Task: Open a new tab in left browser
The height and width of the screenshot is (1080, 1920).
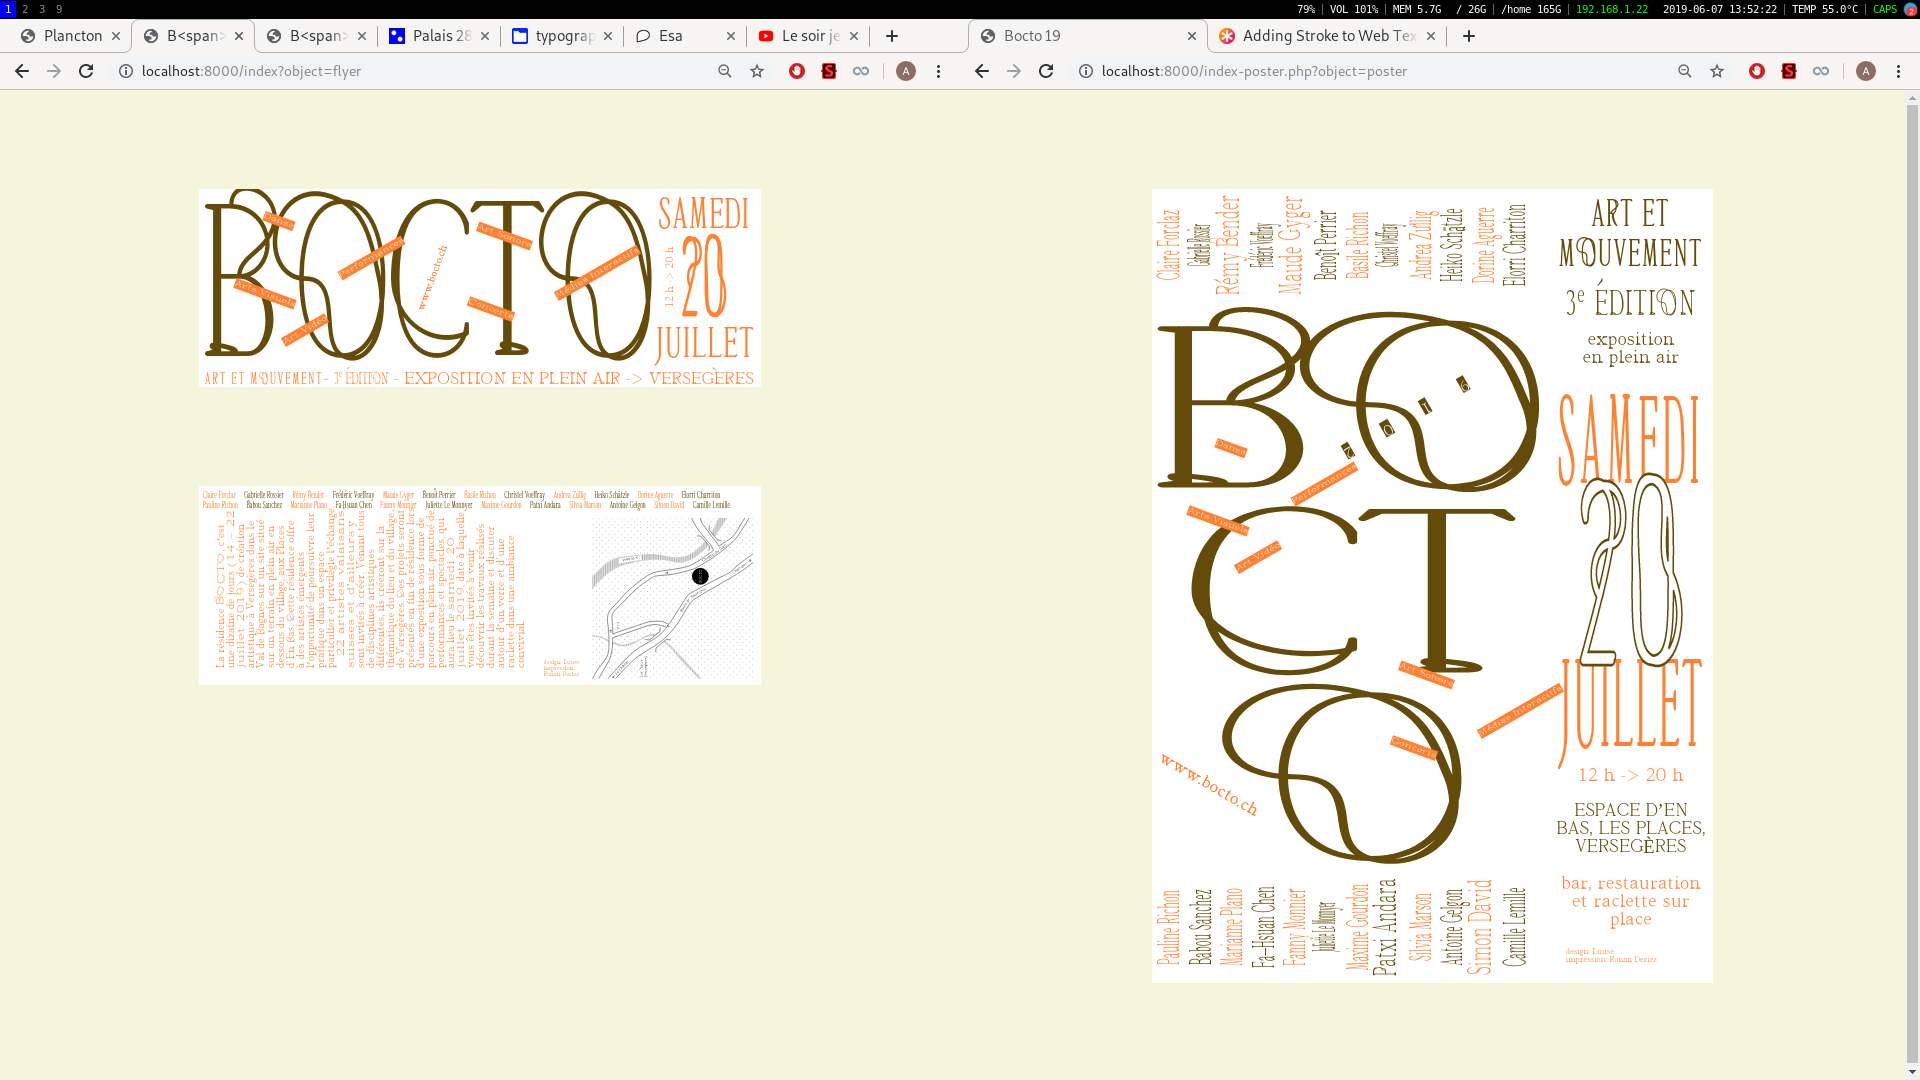Action: pyautogui.click(x=892, y=36)
